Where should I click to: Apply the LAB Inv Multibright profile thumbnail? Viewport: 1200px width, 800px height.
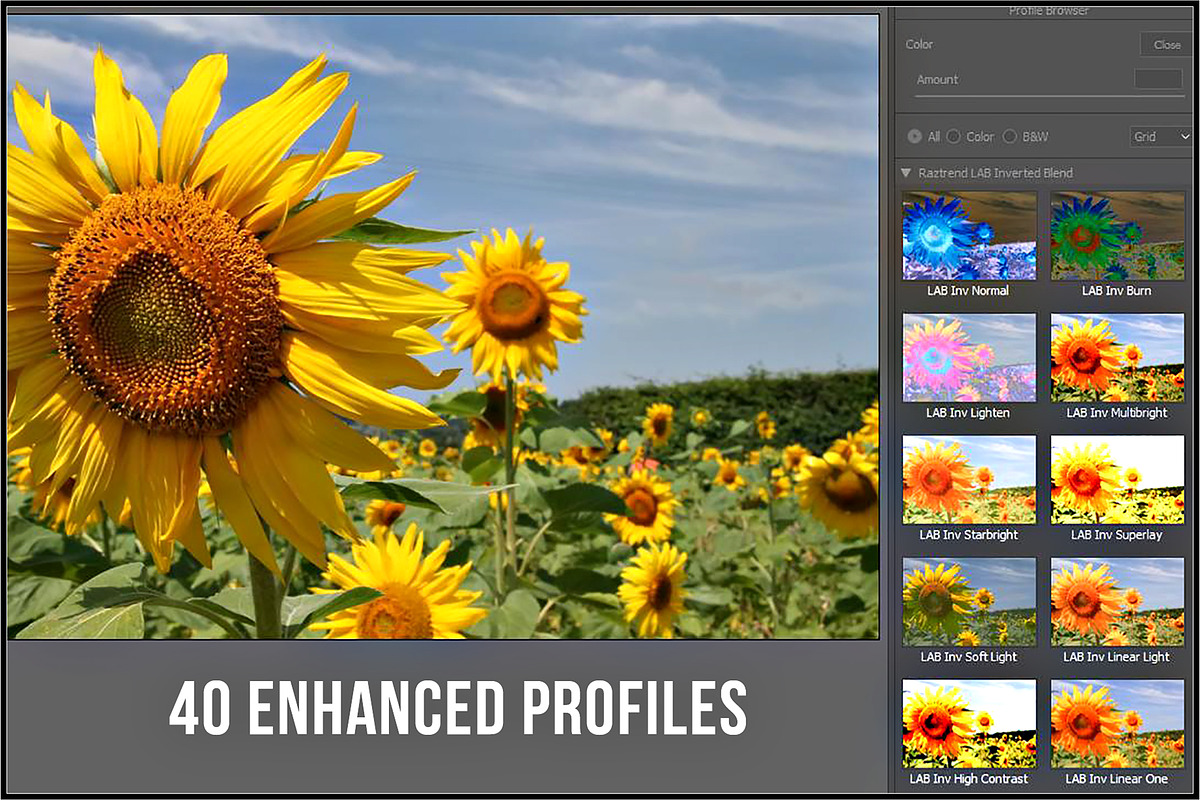click(1117, 358)
